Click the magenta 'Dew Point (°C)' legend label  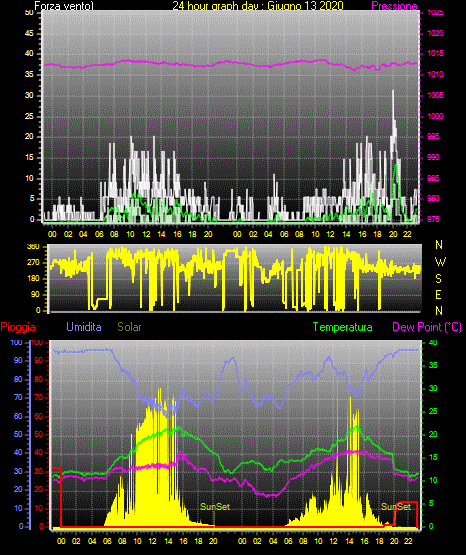(x=427, y=327)
